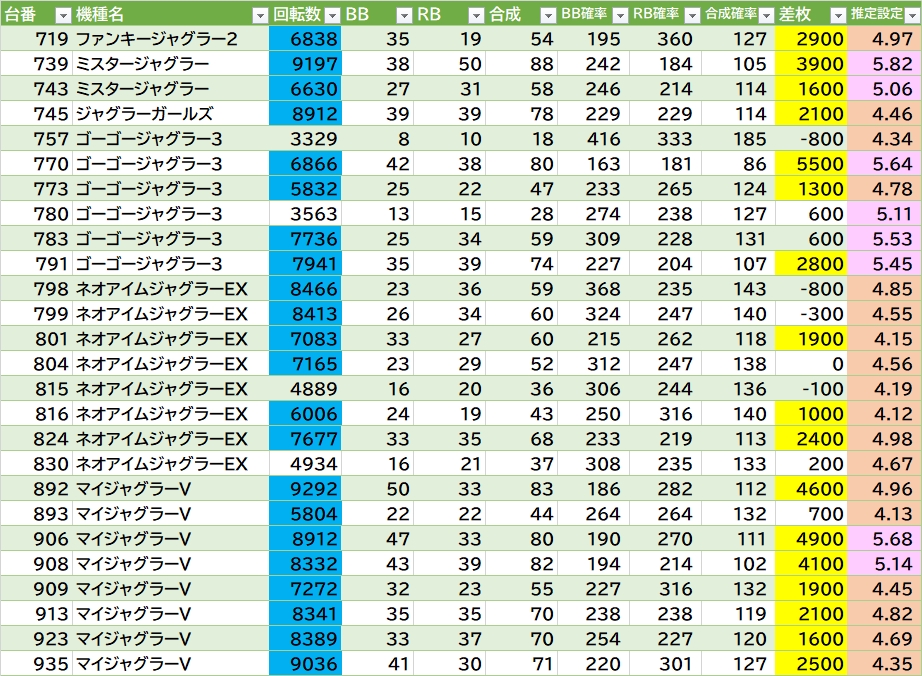Screen dimensions: 922x676
Task: Open the 合成 column filter dropdown
Action: 547,15
